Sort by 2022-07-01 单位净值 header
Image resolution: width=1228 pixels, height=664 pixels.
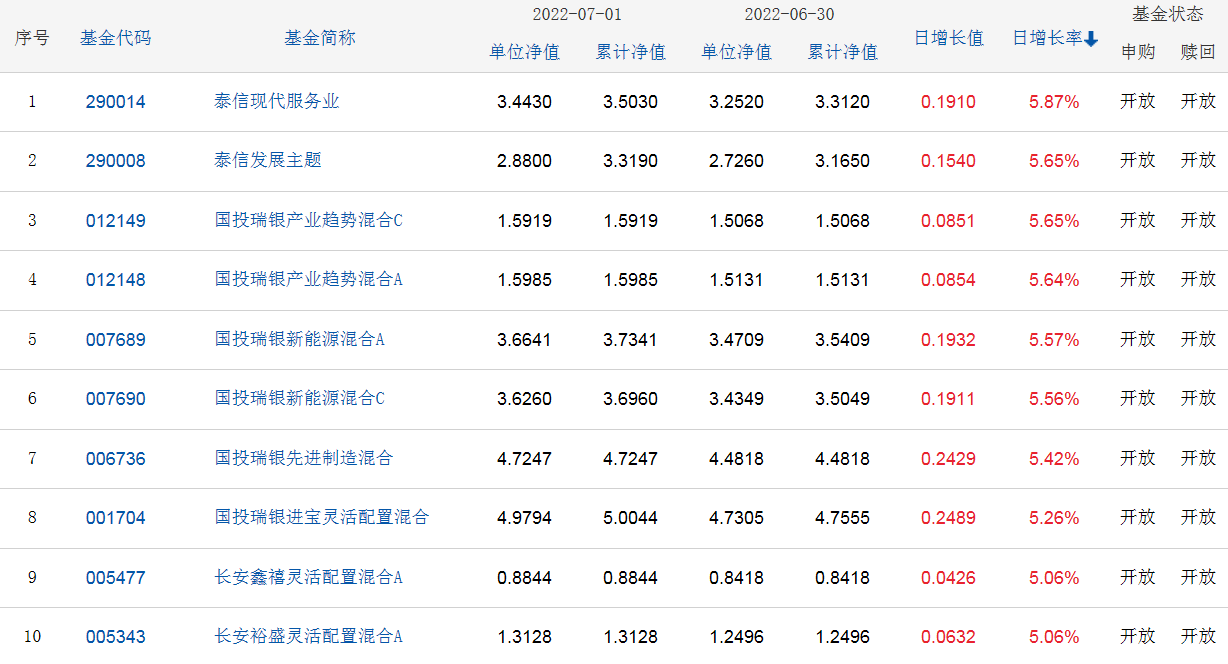click(x=524, y=52)
